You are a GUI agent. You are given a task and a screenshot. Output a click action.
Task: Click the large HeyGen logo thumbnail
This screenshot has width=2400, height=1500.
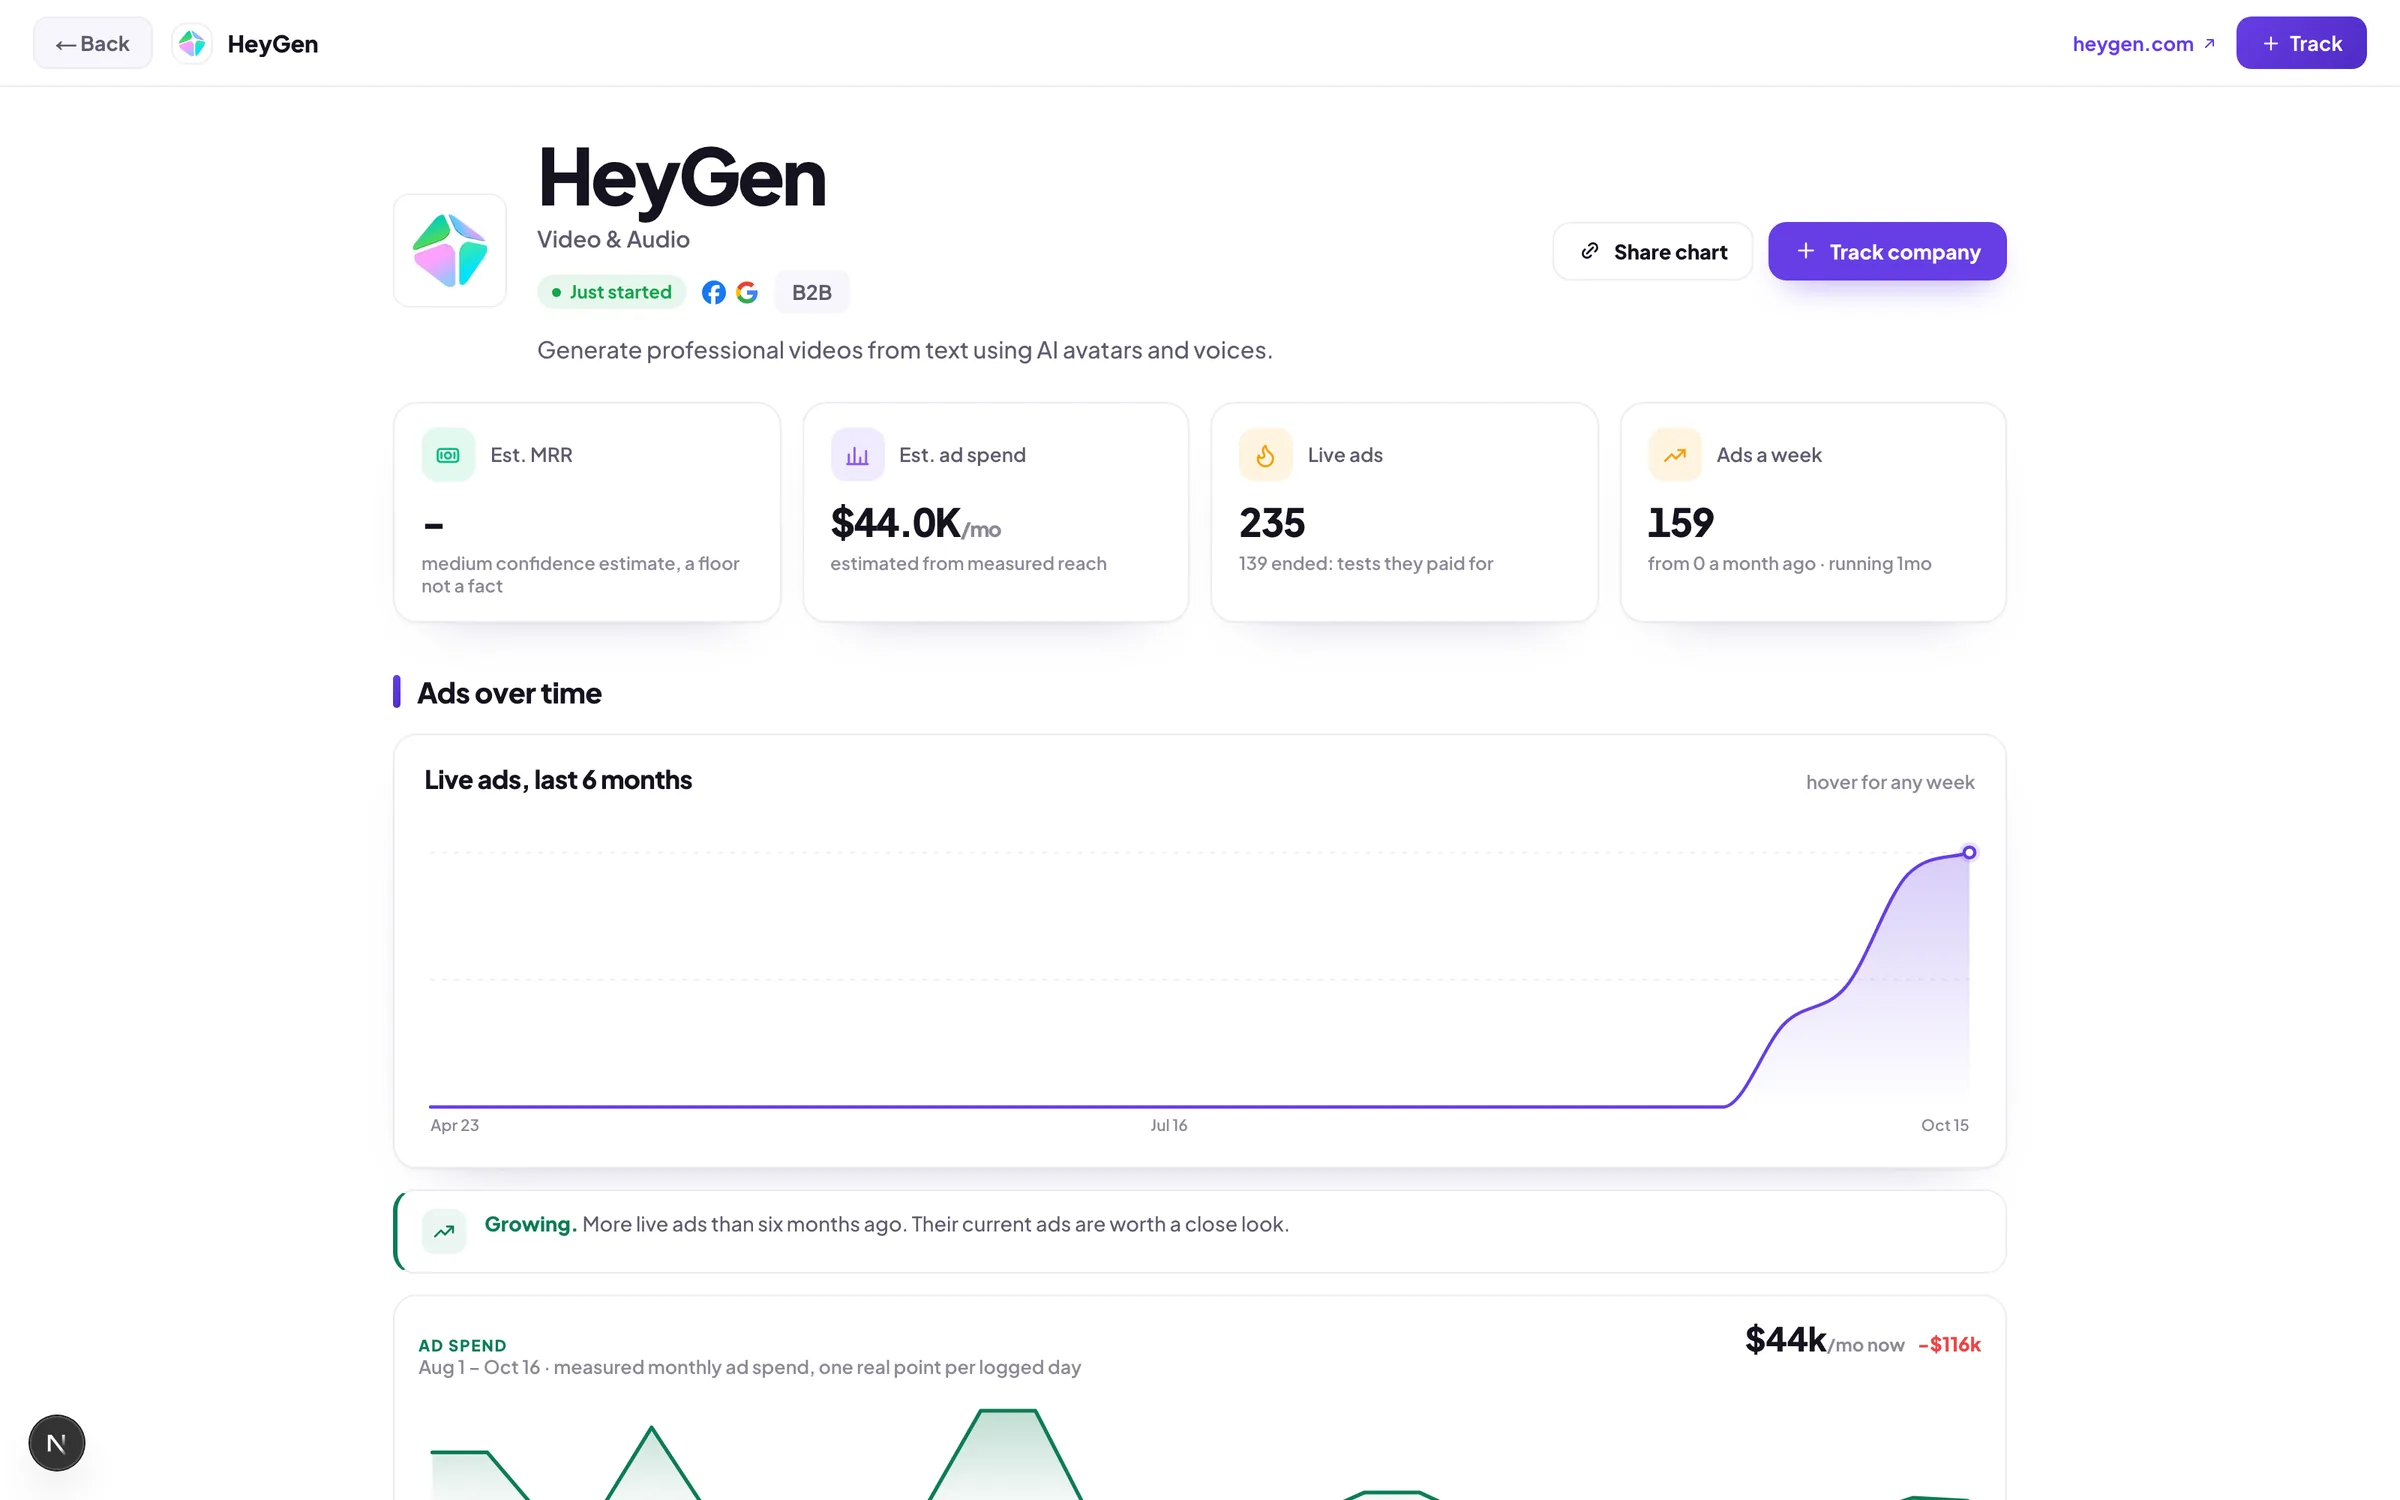(x=450, y=250)
